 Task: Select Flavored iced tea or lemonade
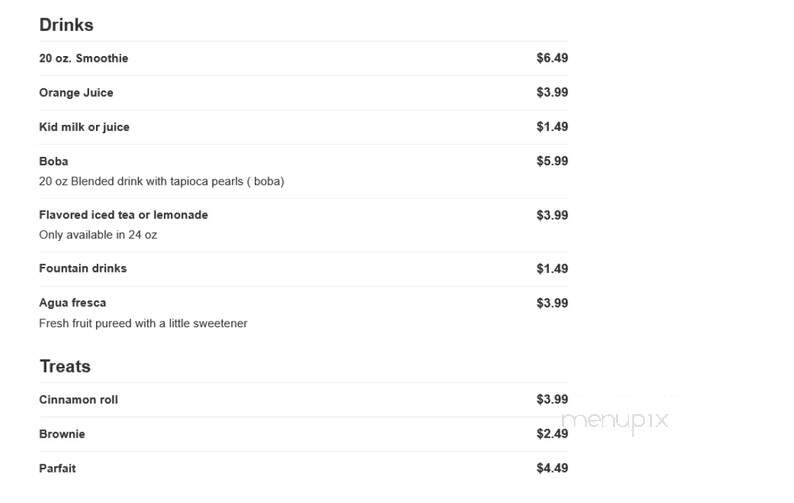click(x=124, y=215)
